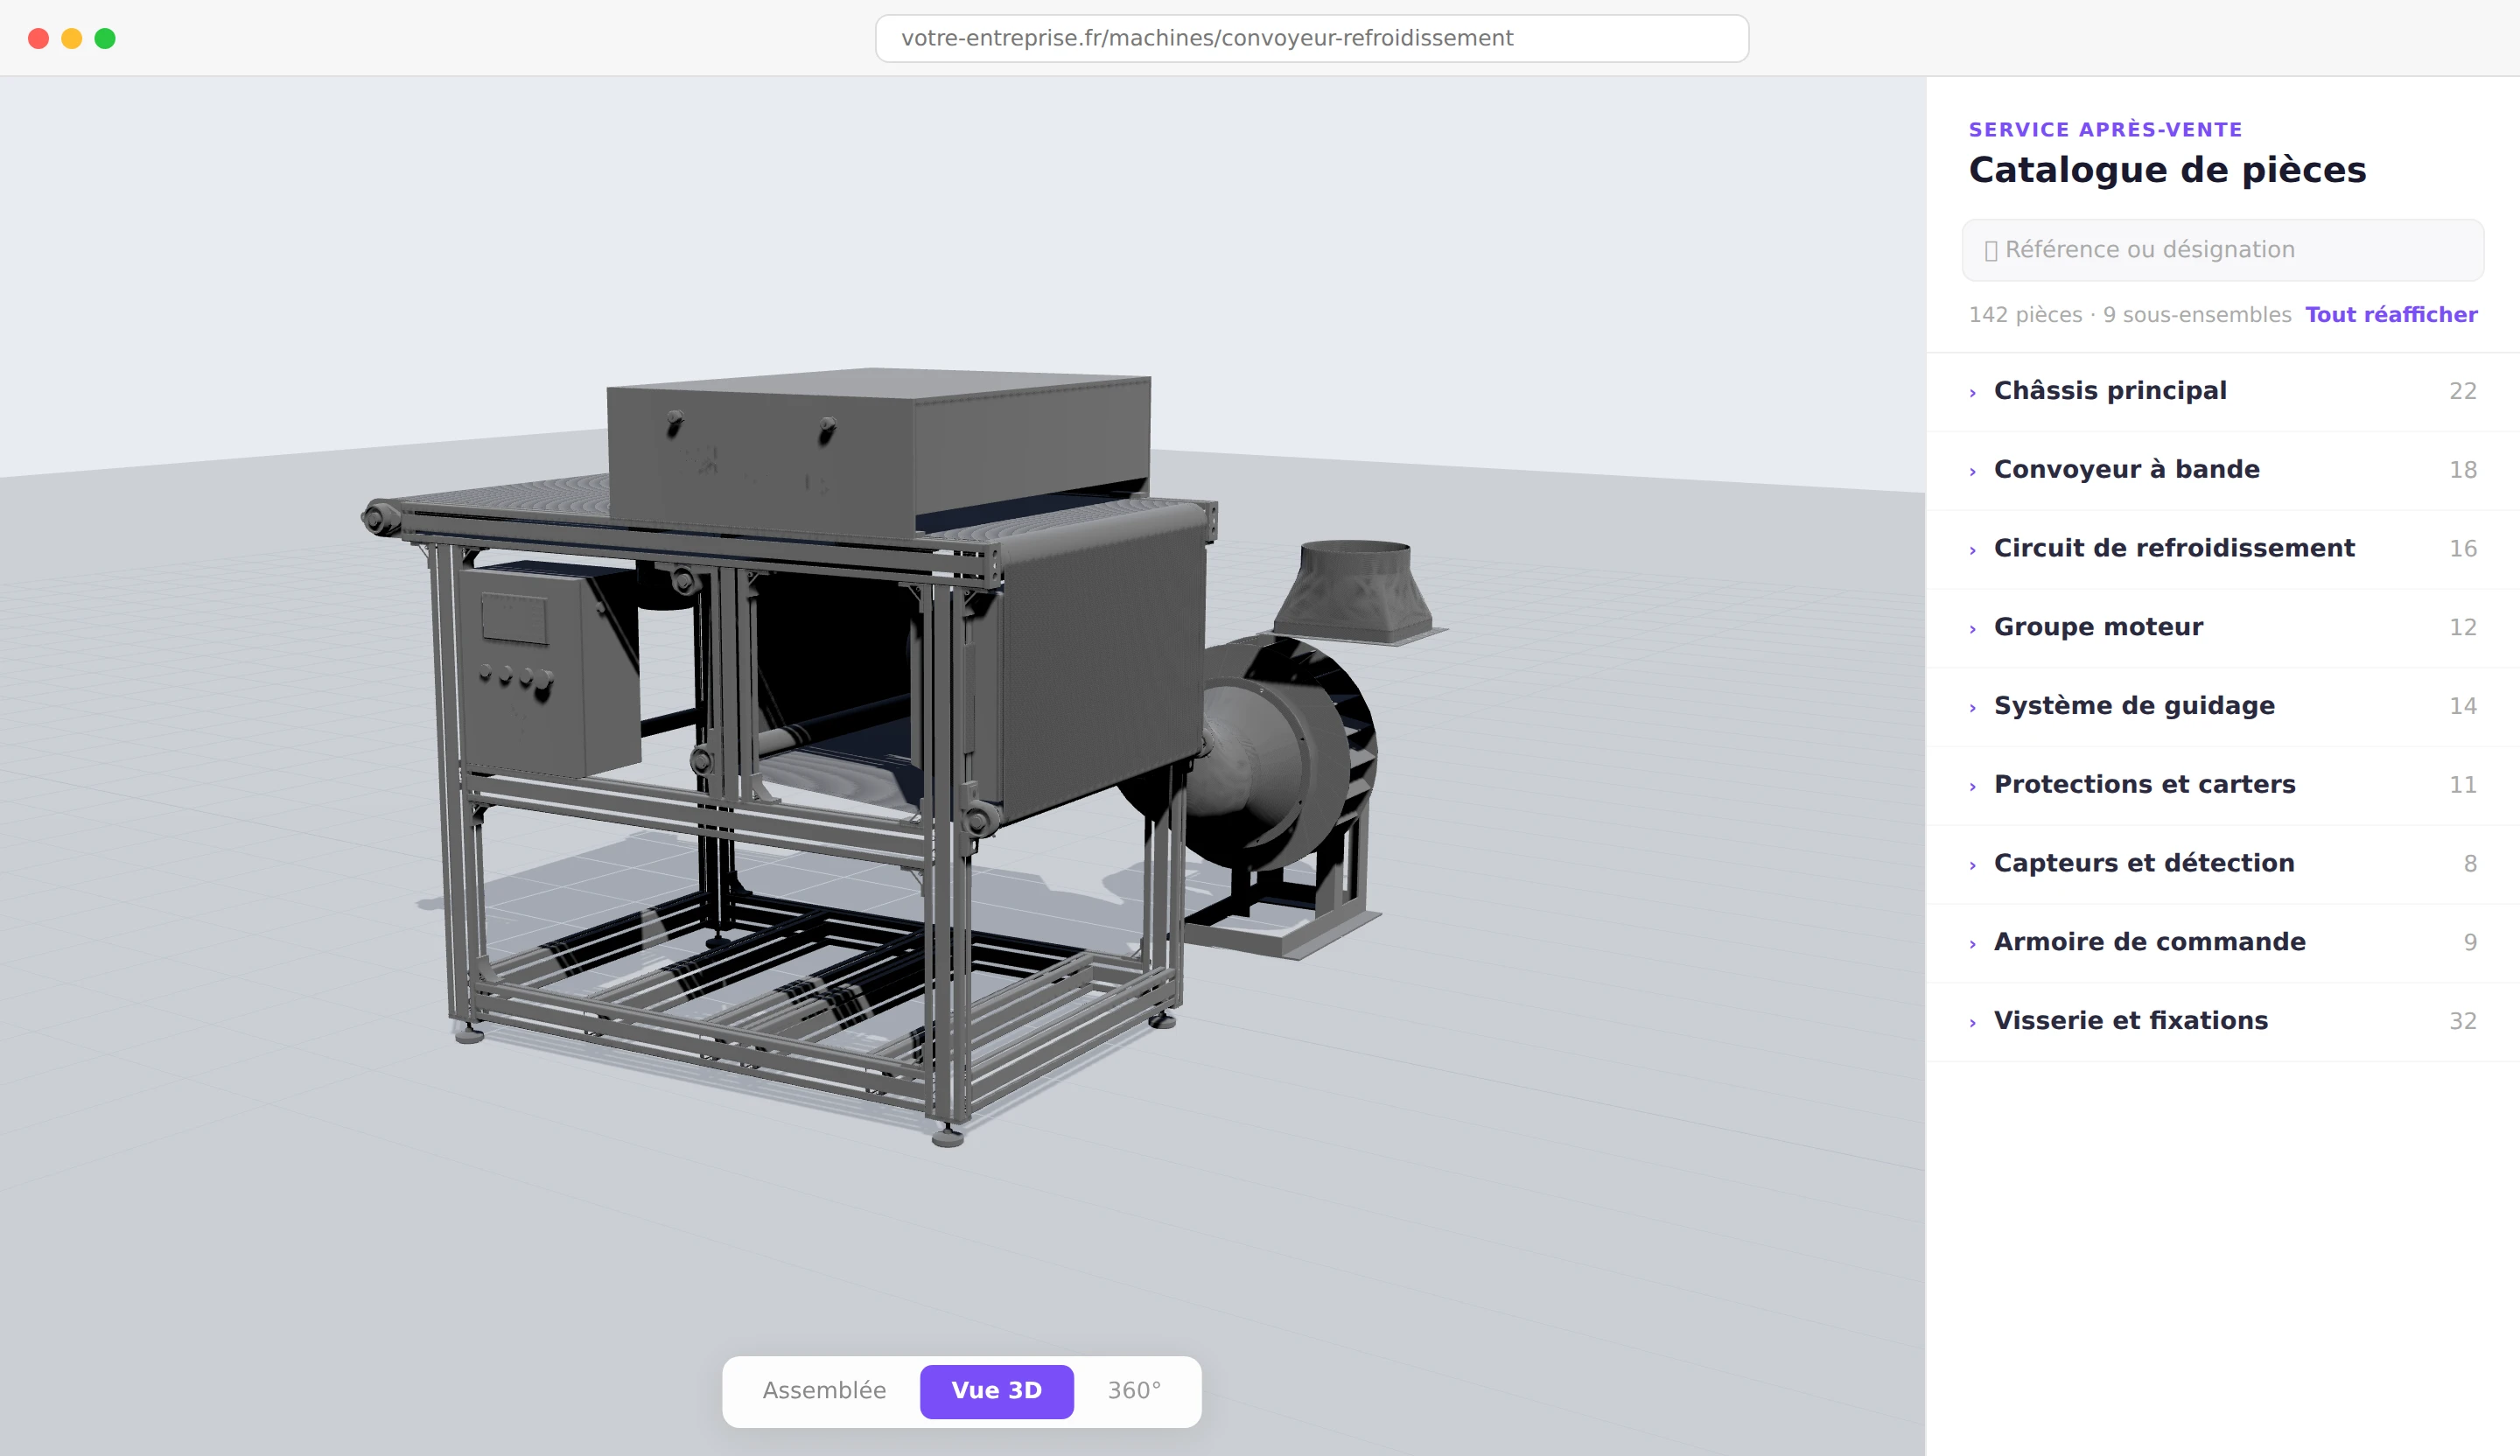2520x1456 pixels.
Task: Select the Châssis principal label
Action: coord(2109,391)
